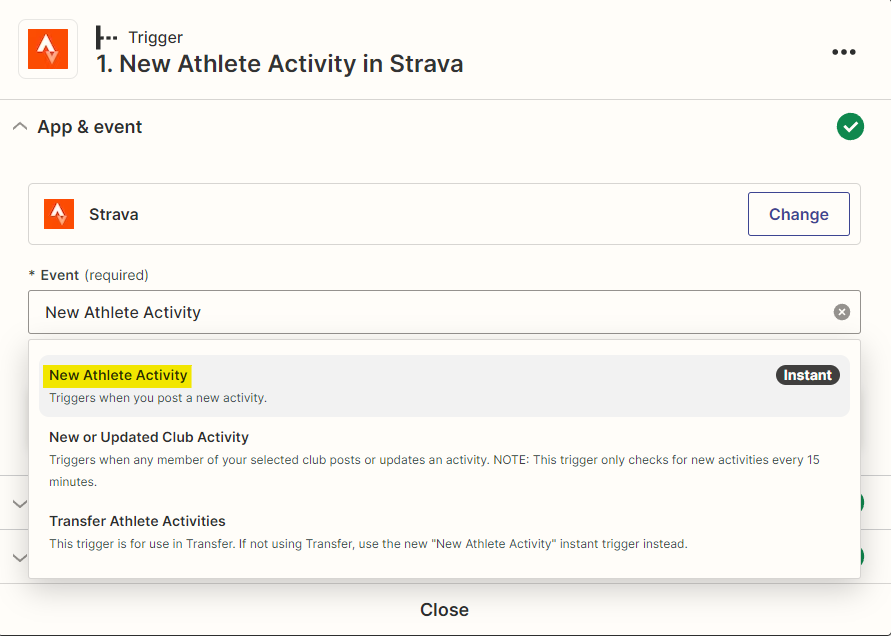Click the Close button at bottom
The height and width of the screenshot is (636, 891).
(444, 609)
